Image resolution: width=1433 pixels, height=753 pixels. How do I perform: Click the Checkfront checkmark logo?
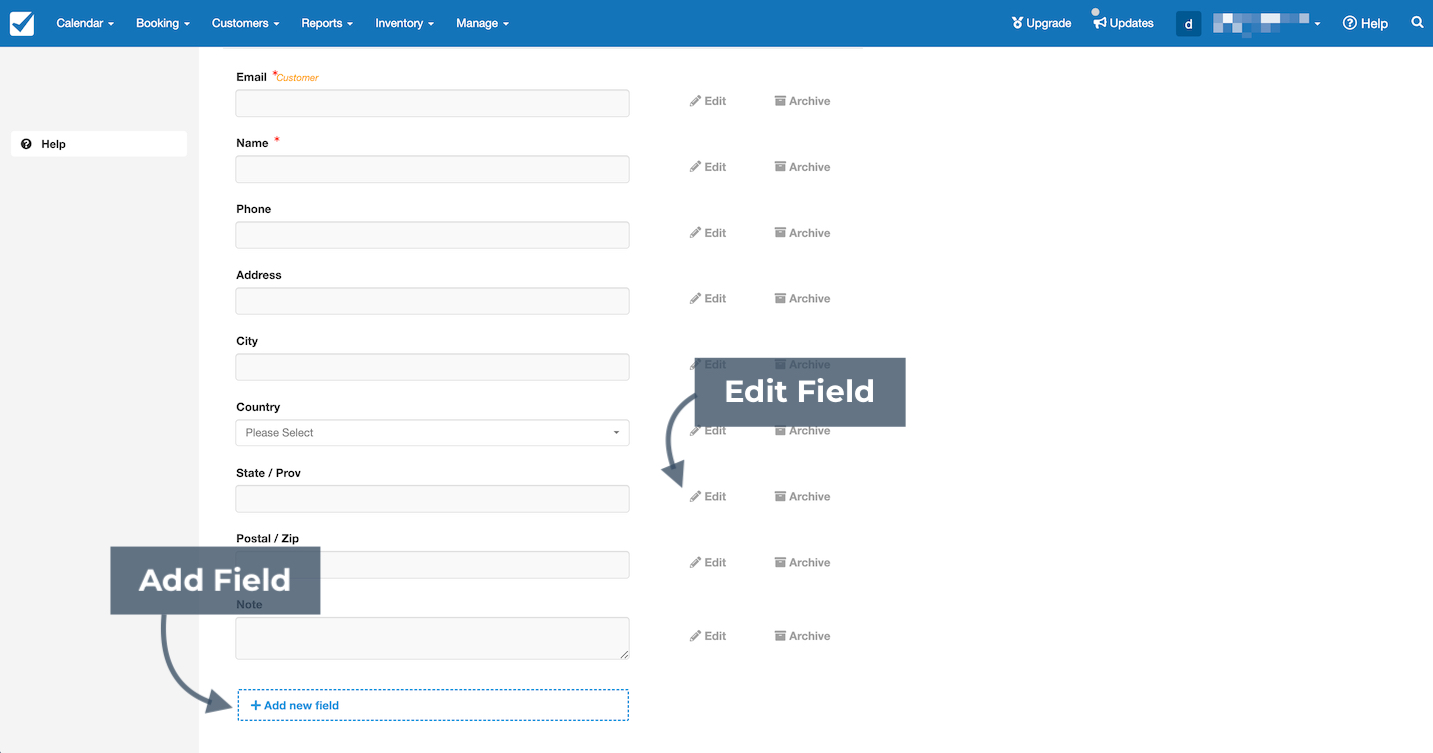(22, 23)
